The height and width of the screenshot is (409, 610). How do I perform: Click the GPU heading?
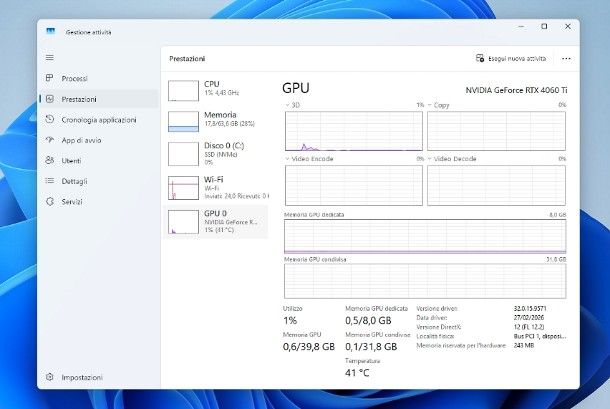point(296,88)
